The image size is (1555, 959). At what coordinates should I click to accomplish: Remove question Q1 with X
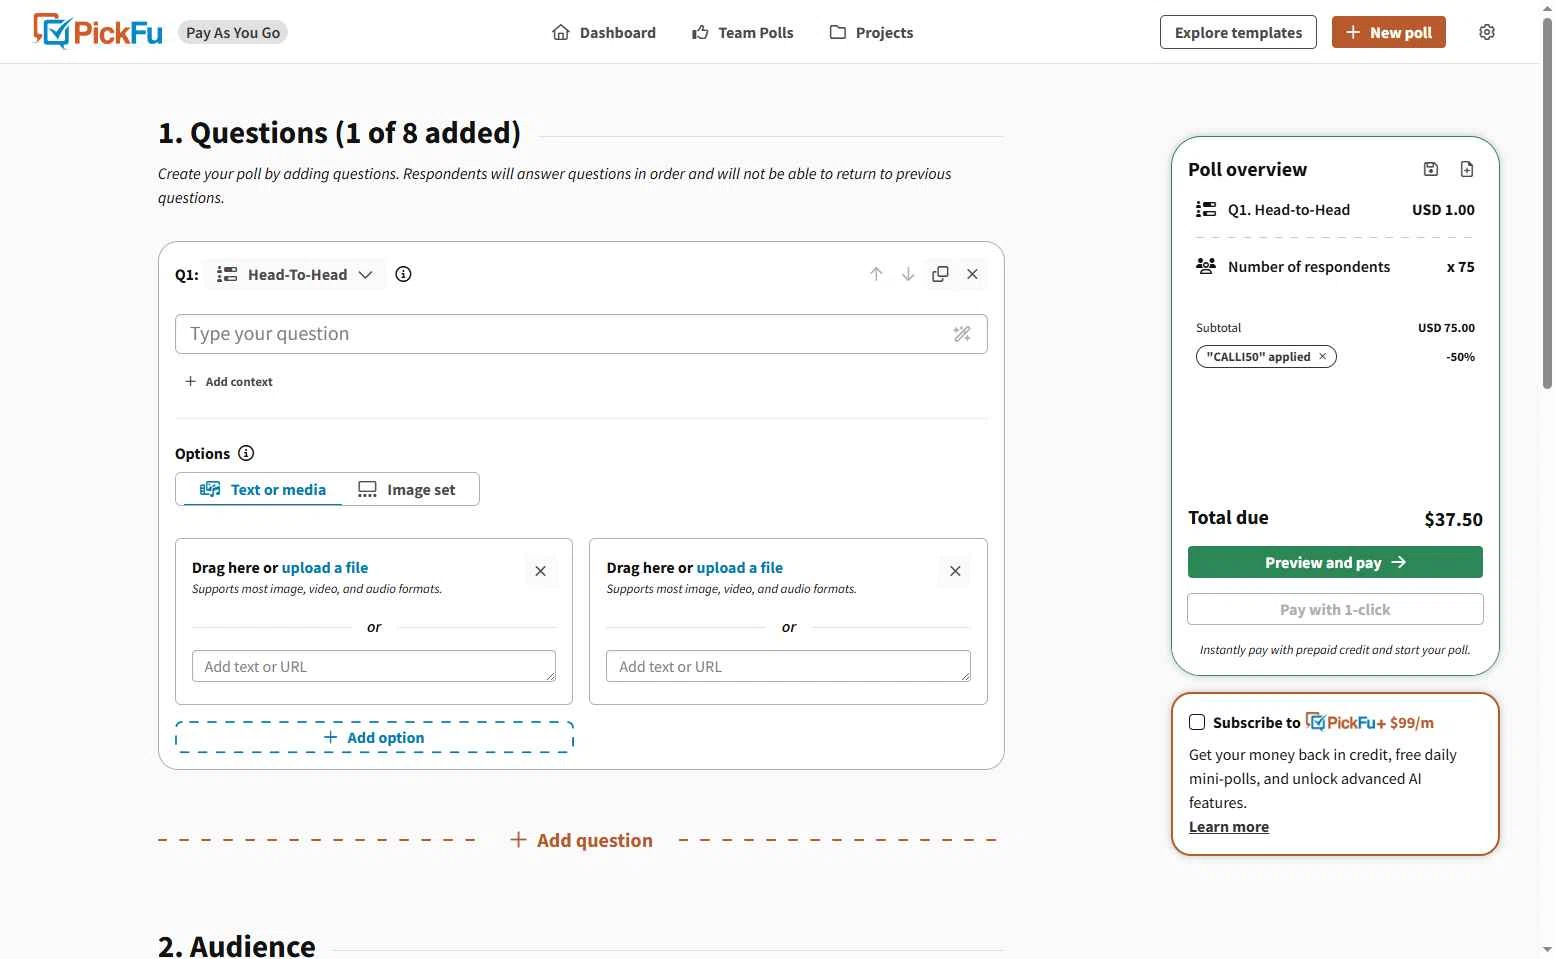[x=972, y=274]
